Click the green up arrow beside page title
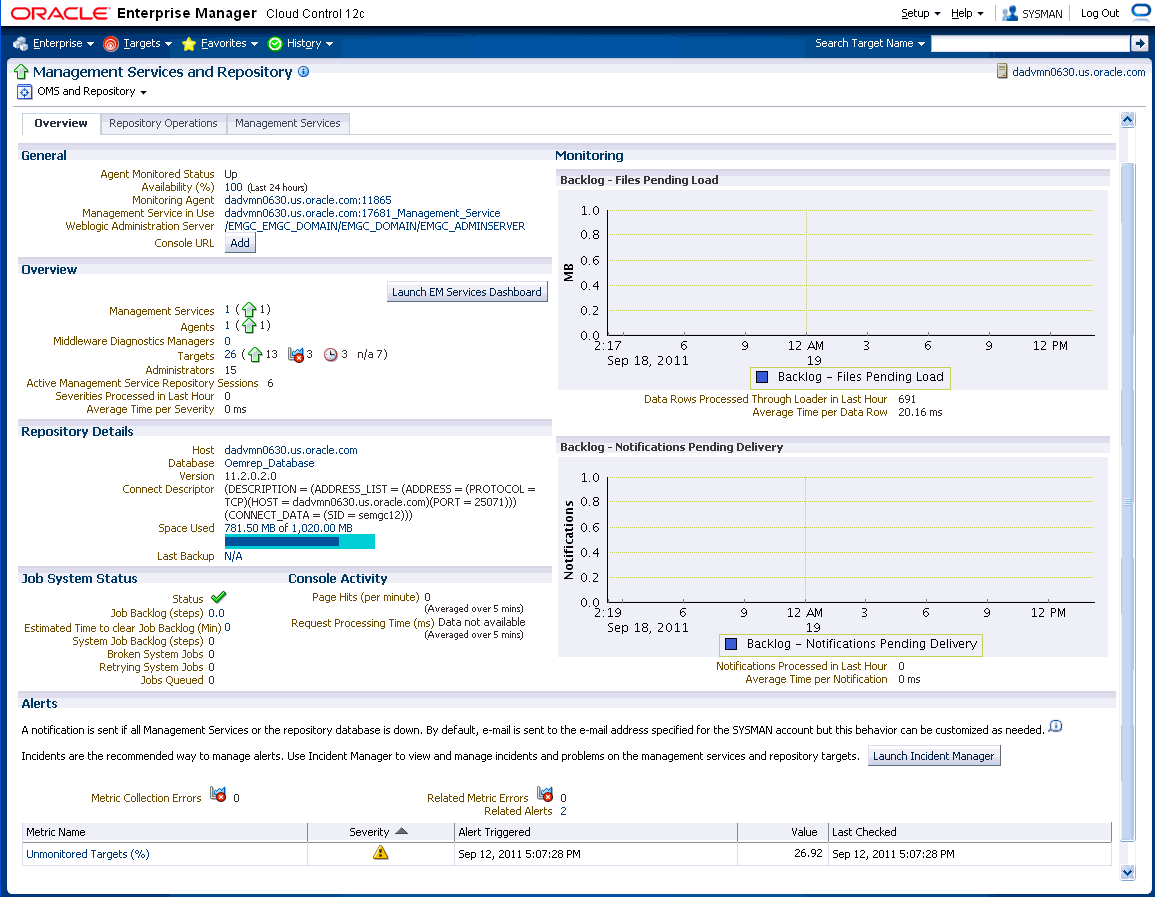 pyautogui.click(x=21, y=71)
